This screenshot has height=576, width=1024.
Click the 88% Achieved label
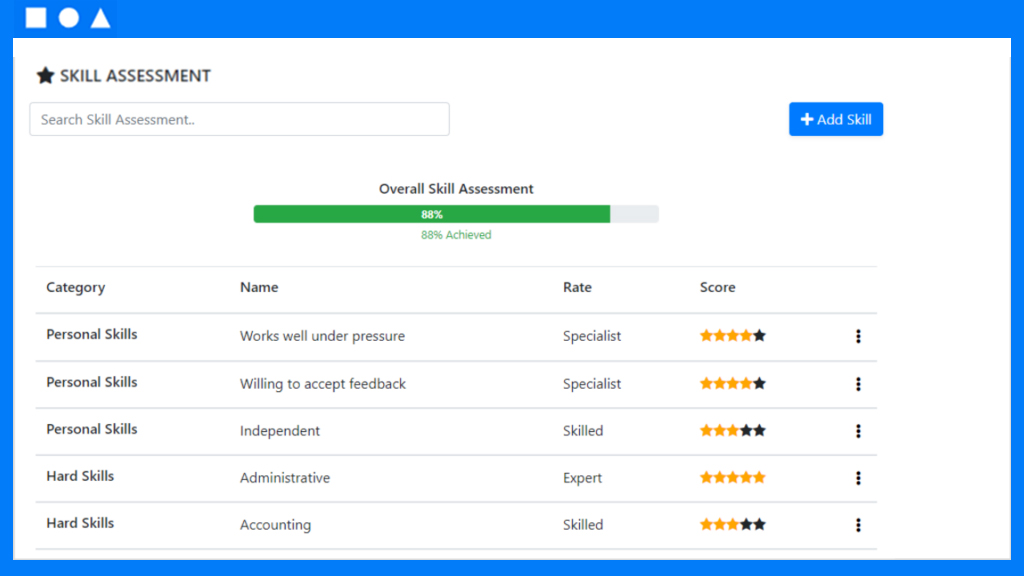(x=456, y=235)
